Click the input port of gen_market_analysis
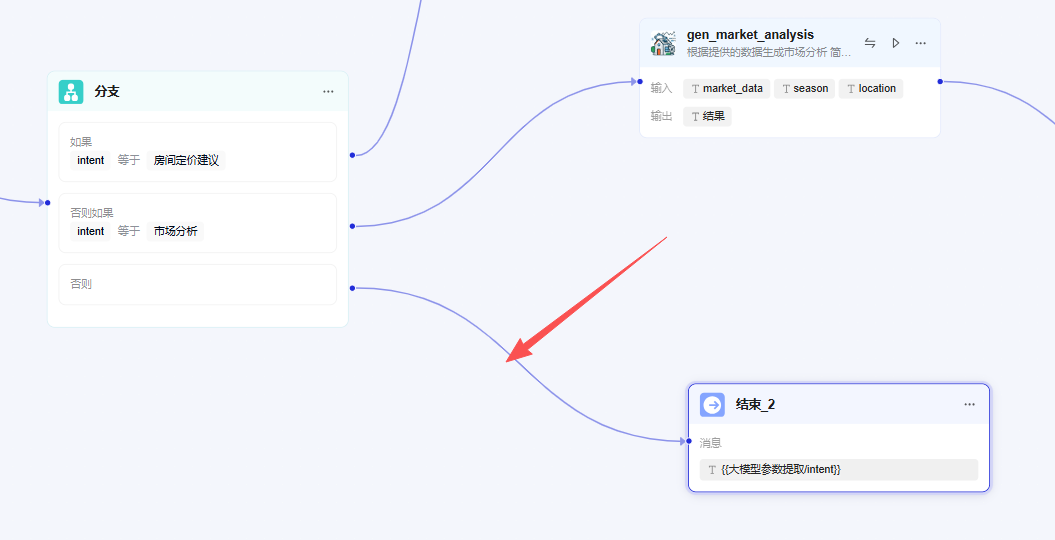Viewport: 1055px width, 540px height. click(x=640, y=81)
